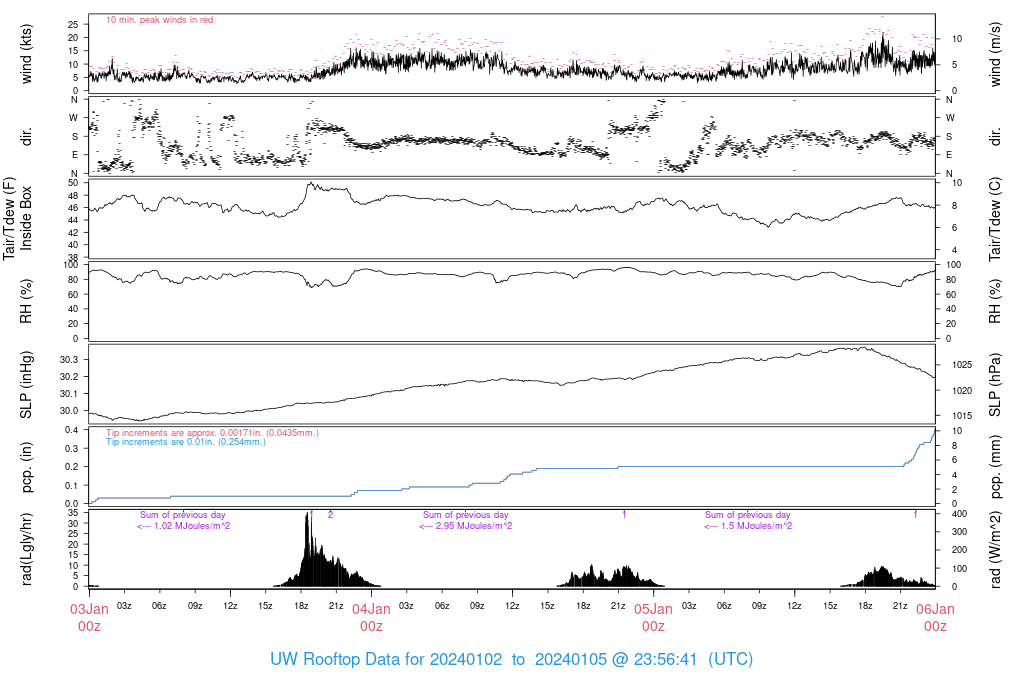Click the '0.2' tick on pcp. (in) axis
The image size is (1024, 700).
(72, 467)
